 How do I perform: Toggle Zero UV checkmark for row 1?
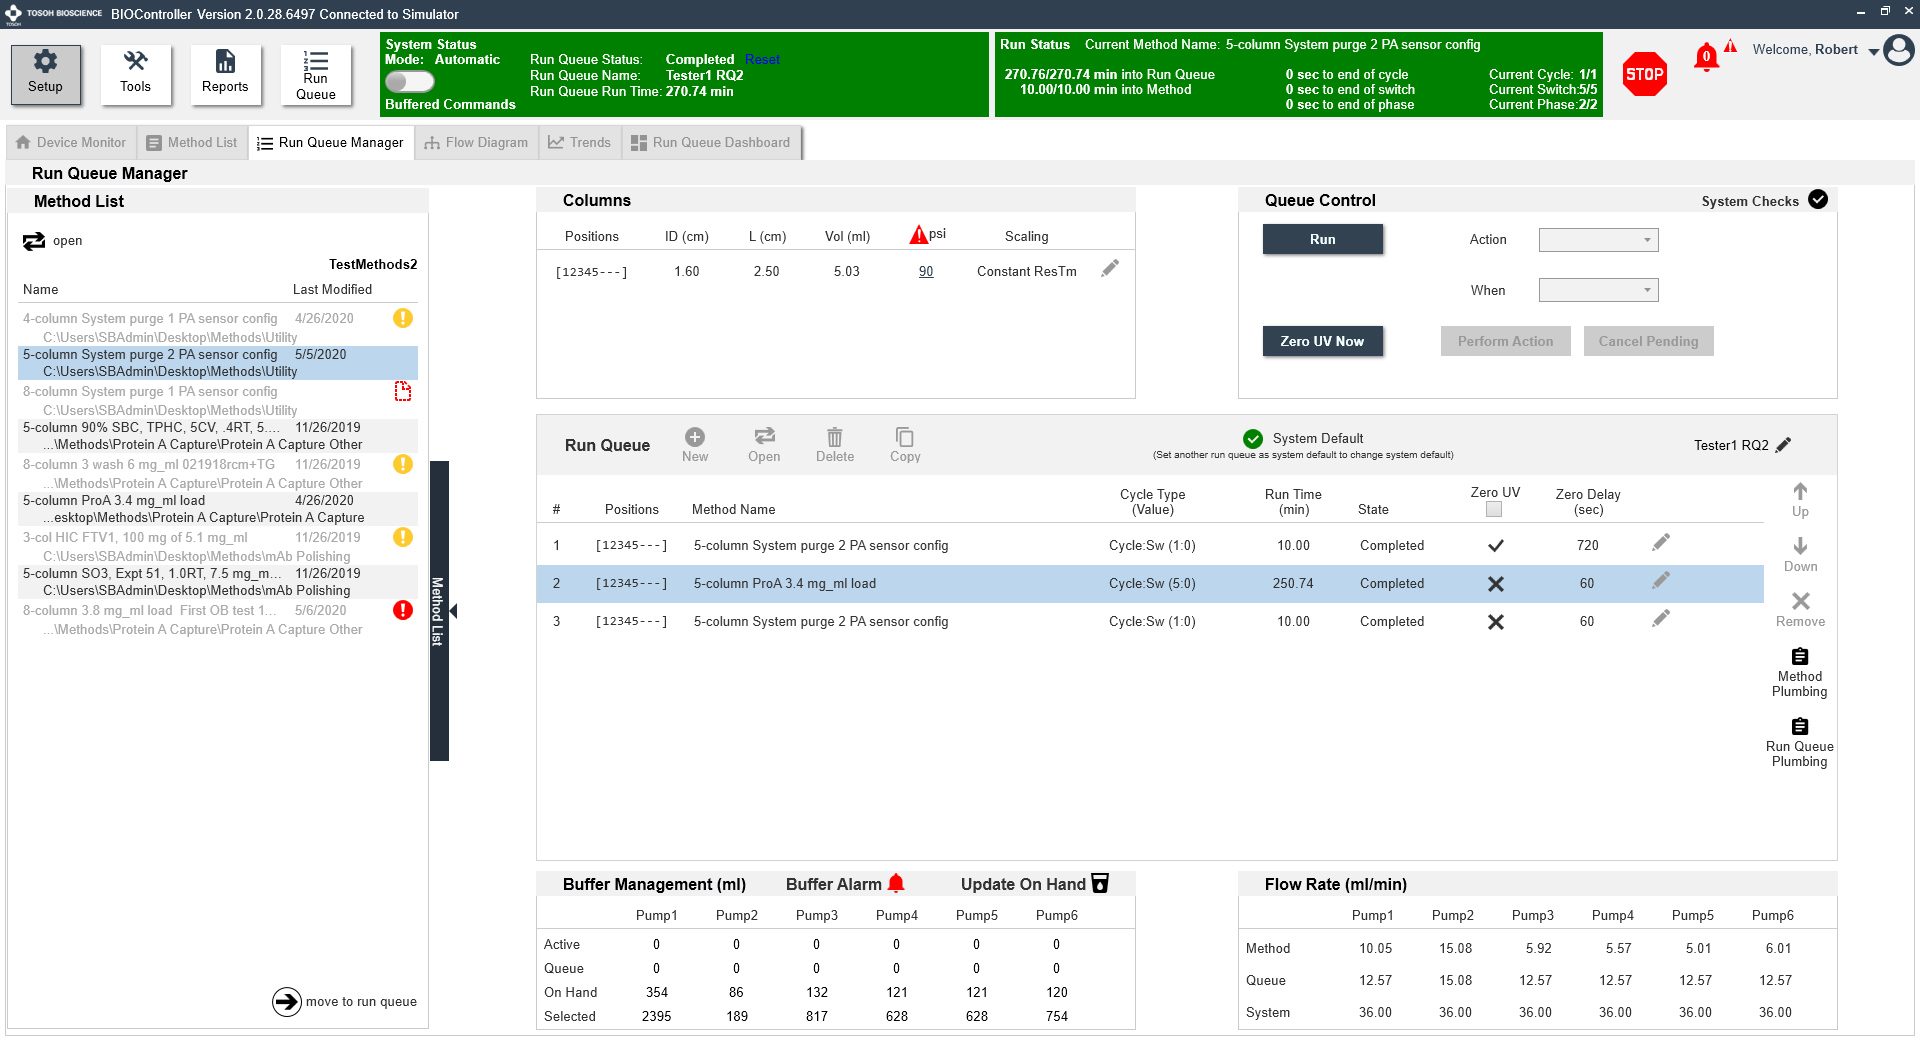click(x=1496, y=546)
